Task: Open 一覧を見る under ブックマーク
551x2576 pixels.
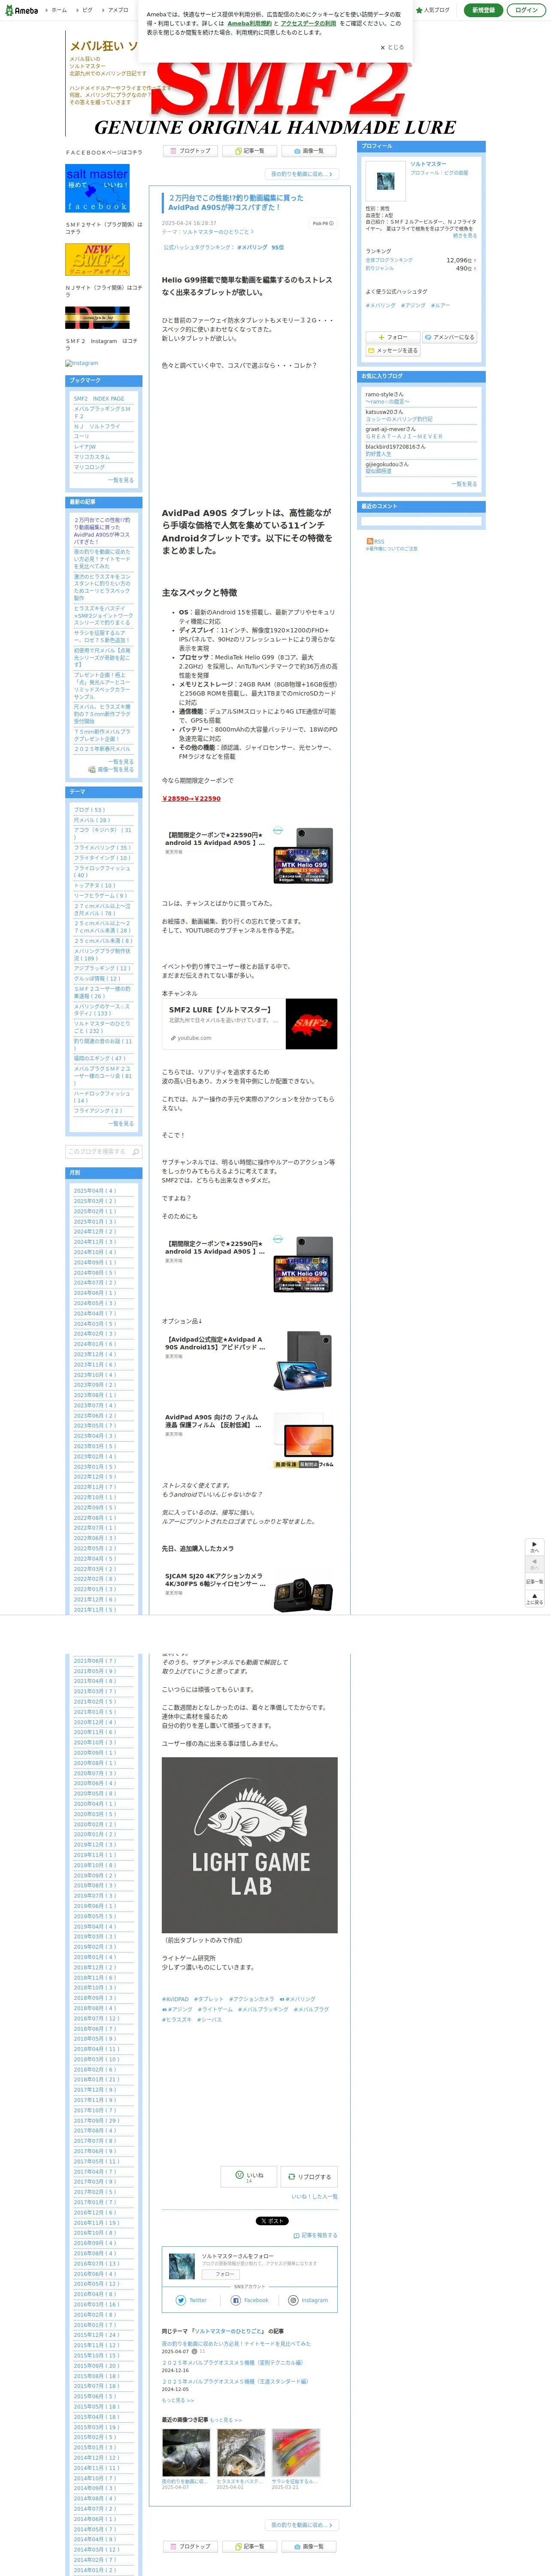Action: point(120,480)
